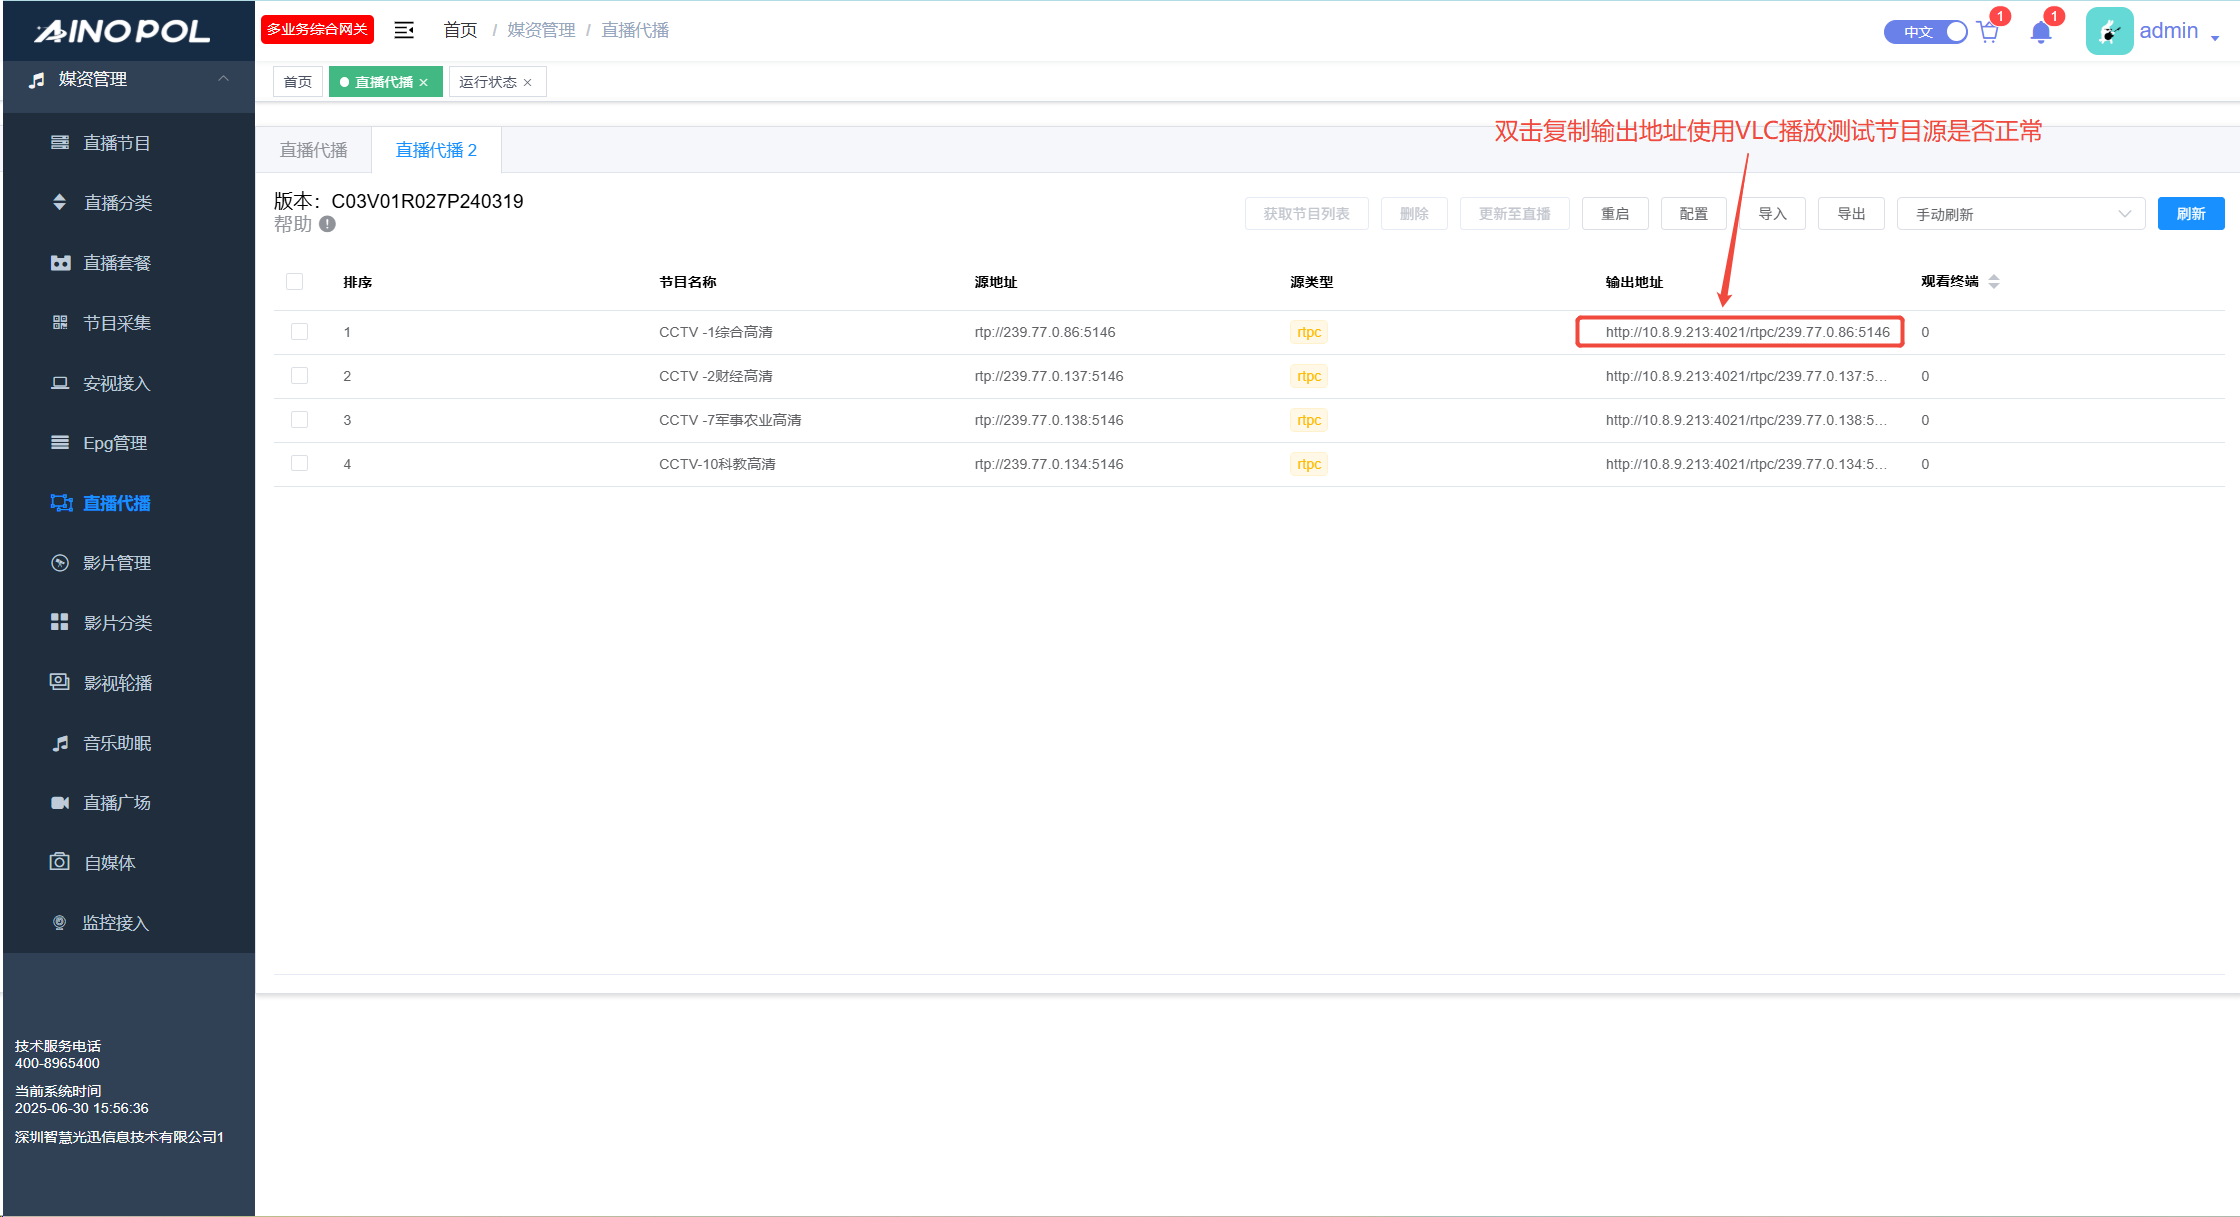Open 监控接入 in the sidebar
The width and height of the screenshot is (2240, 1217).
pyautogui.click(x=116, y=923)
